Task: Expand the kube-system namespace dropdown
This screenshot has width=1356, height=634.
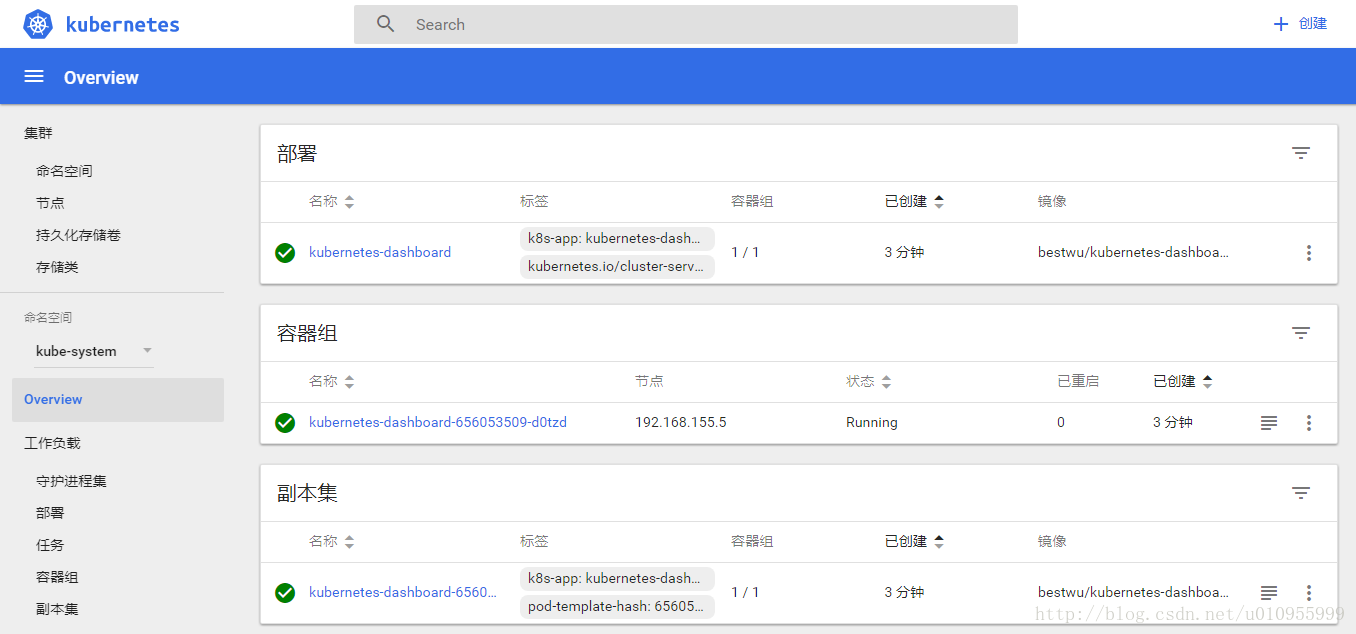Action: point(94,351)
